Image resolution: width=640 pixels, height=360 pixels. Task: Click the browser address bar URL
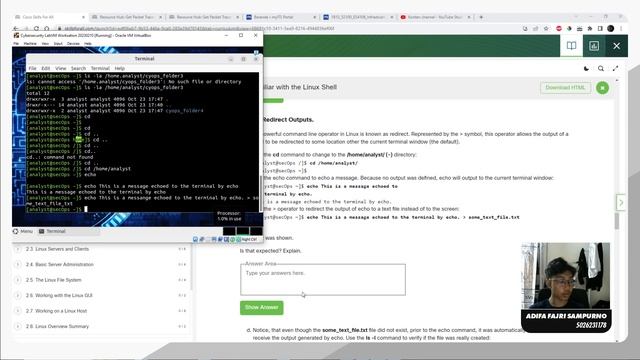[x=199, y=29]
